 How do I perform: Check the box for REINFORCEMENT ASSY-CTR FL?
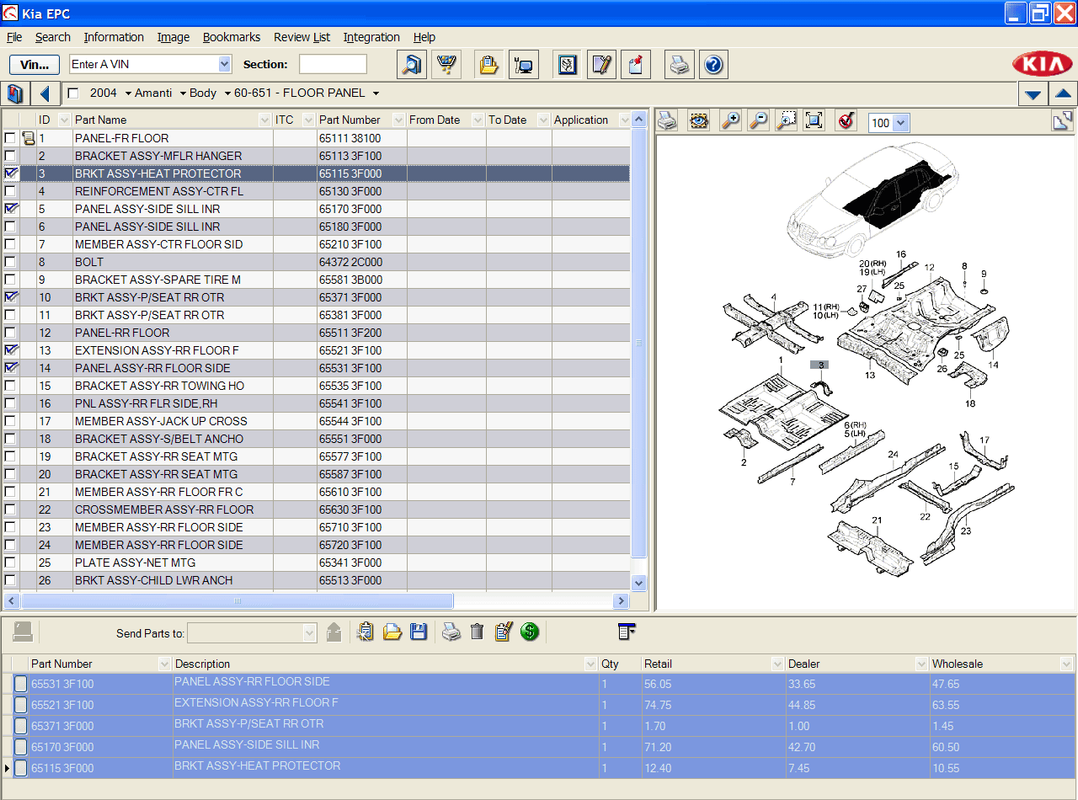(10, 191)
